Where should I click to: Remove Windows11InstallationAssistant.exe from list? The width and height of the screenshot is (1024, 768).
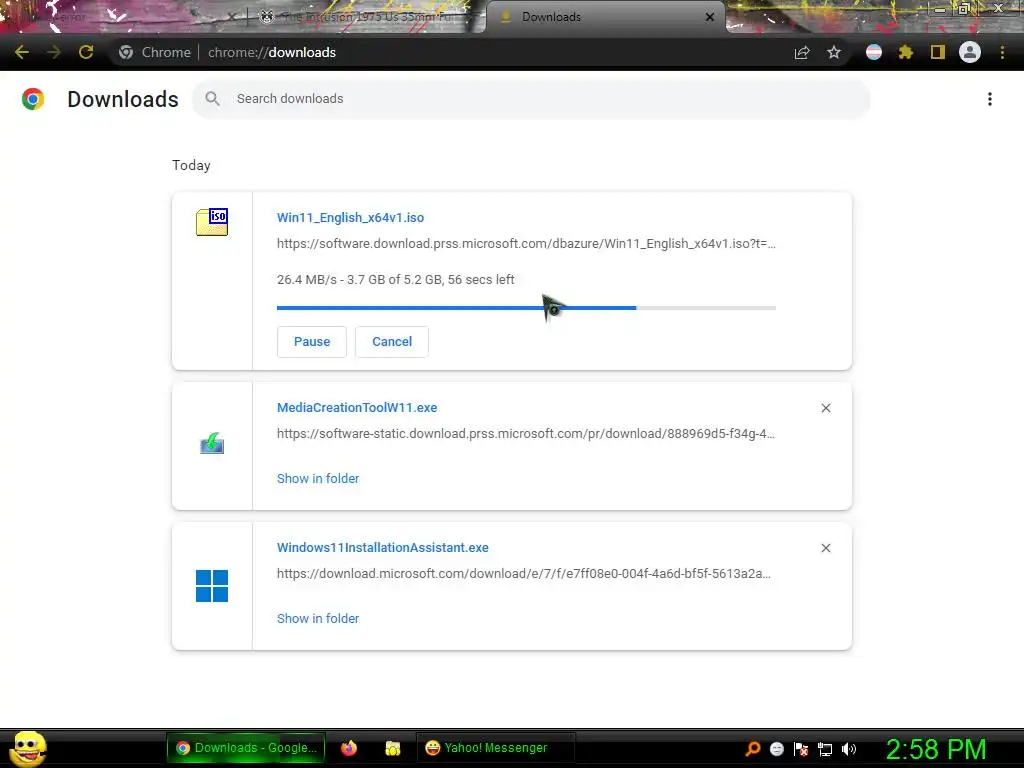tap(826, 548)
